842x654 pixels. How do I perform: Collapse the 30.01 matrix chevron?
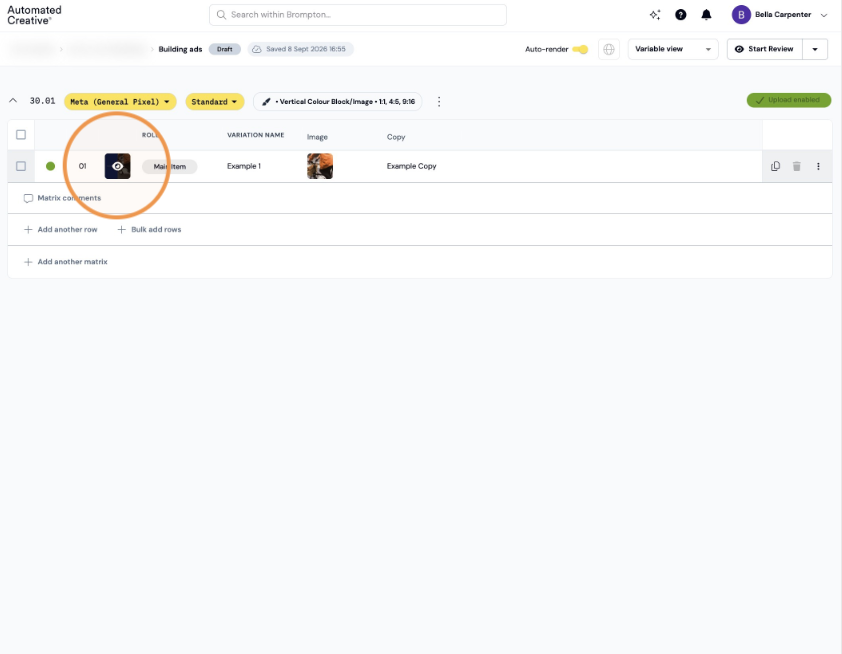pyautogui.click(x=13, y=101)
